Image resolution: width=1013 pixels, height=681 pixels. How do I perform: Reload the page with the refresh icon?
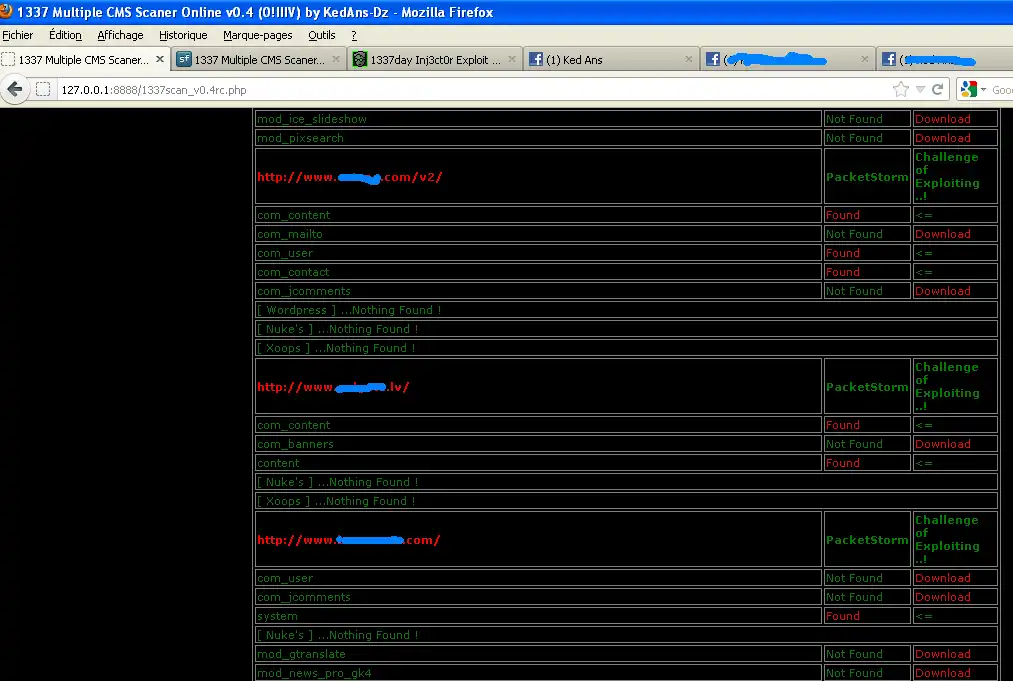point(937,90)
